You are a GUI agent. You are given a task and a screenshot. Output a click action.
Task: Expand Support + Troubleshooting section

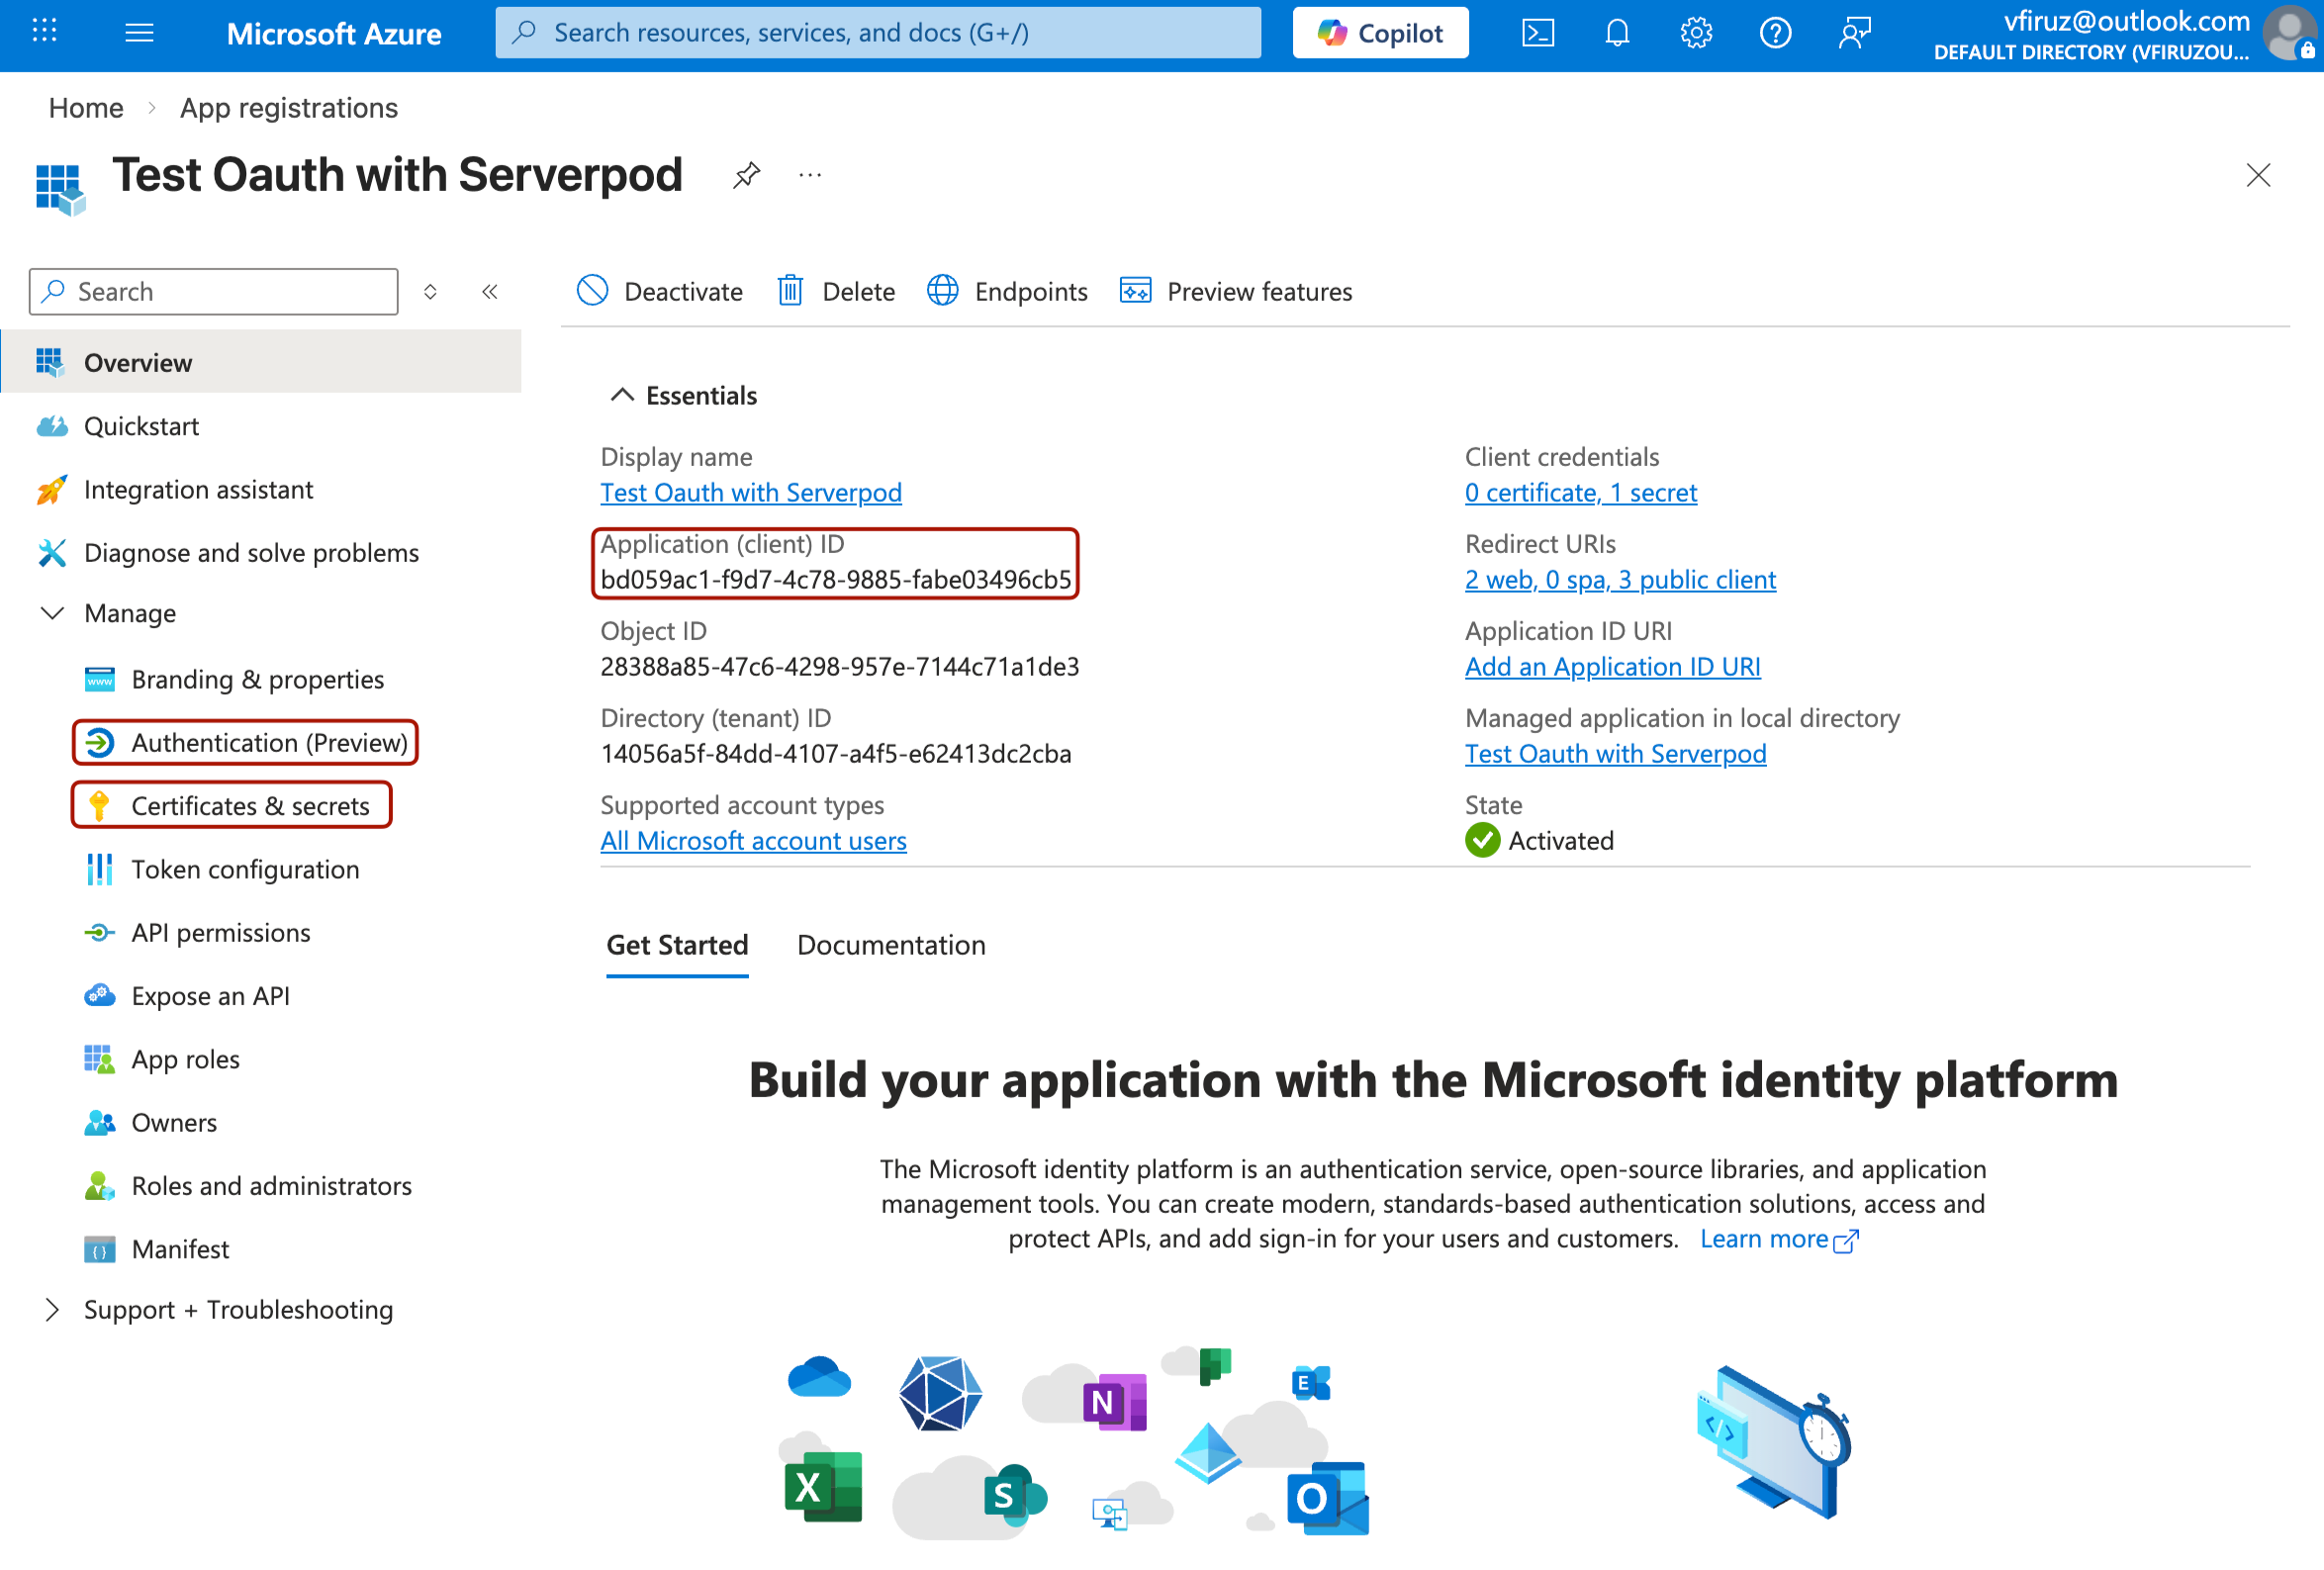pyautogui.click(x=52, y=1310)
